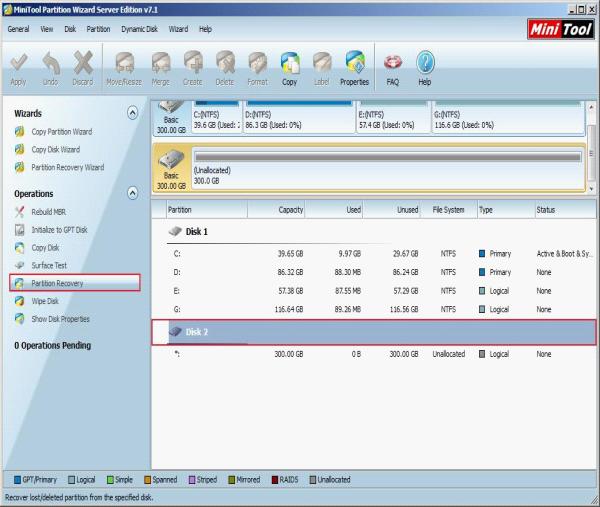Select E:(NTFS) 57.4 GB block
The width and height of the screenshot is (600, 507).
click(393, 117)
